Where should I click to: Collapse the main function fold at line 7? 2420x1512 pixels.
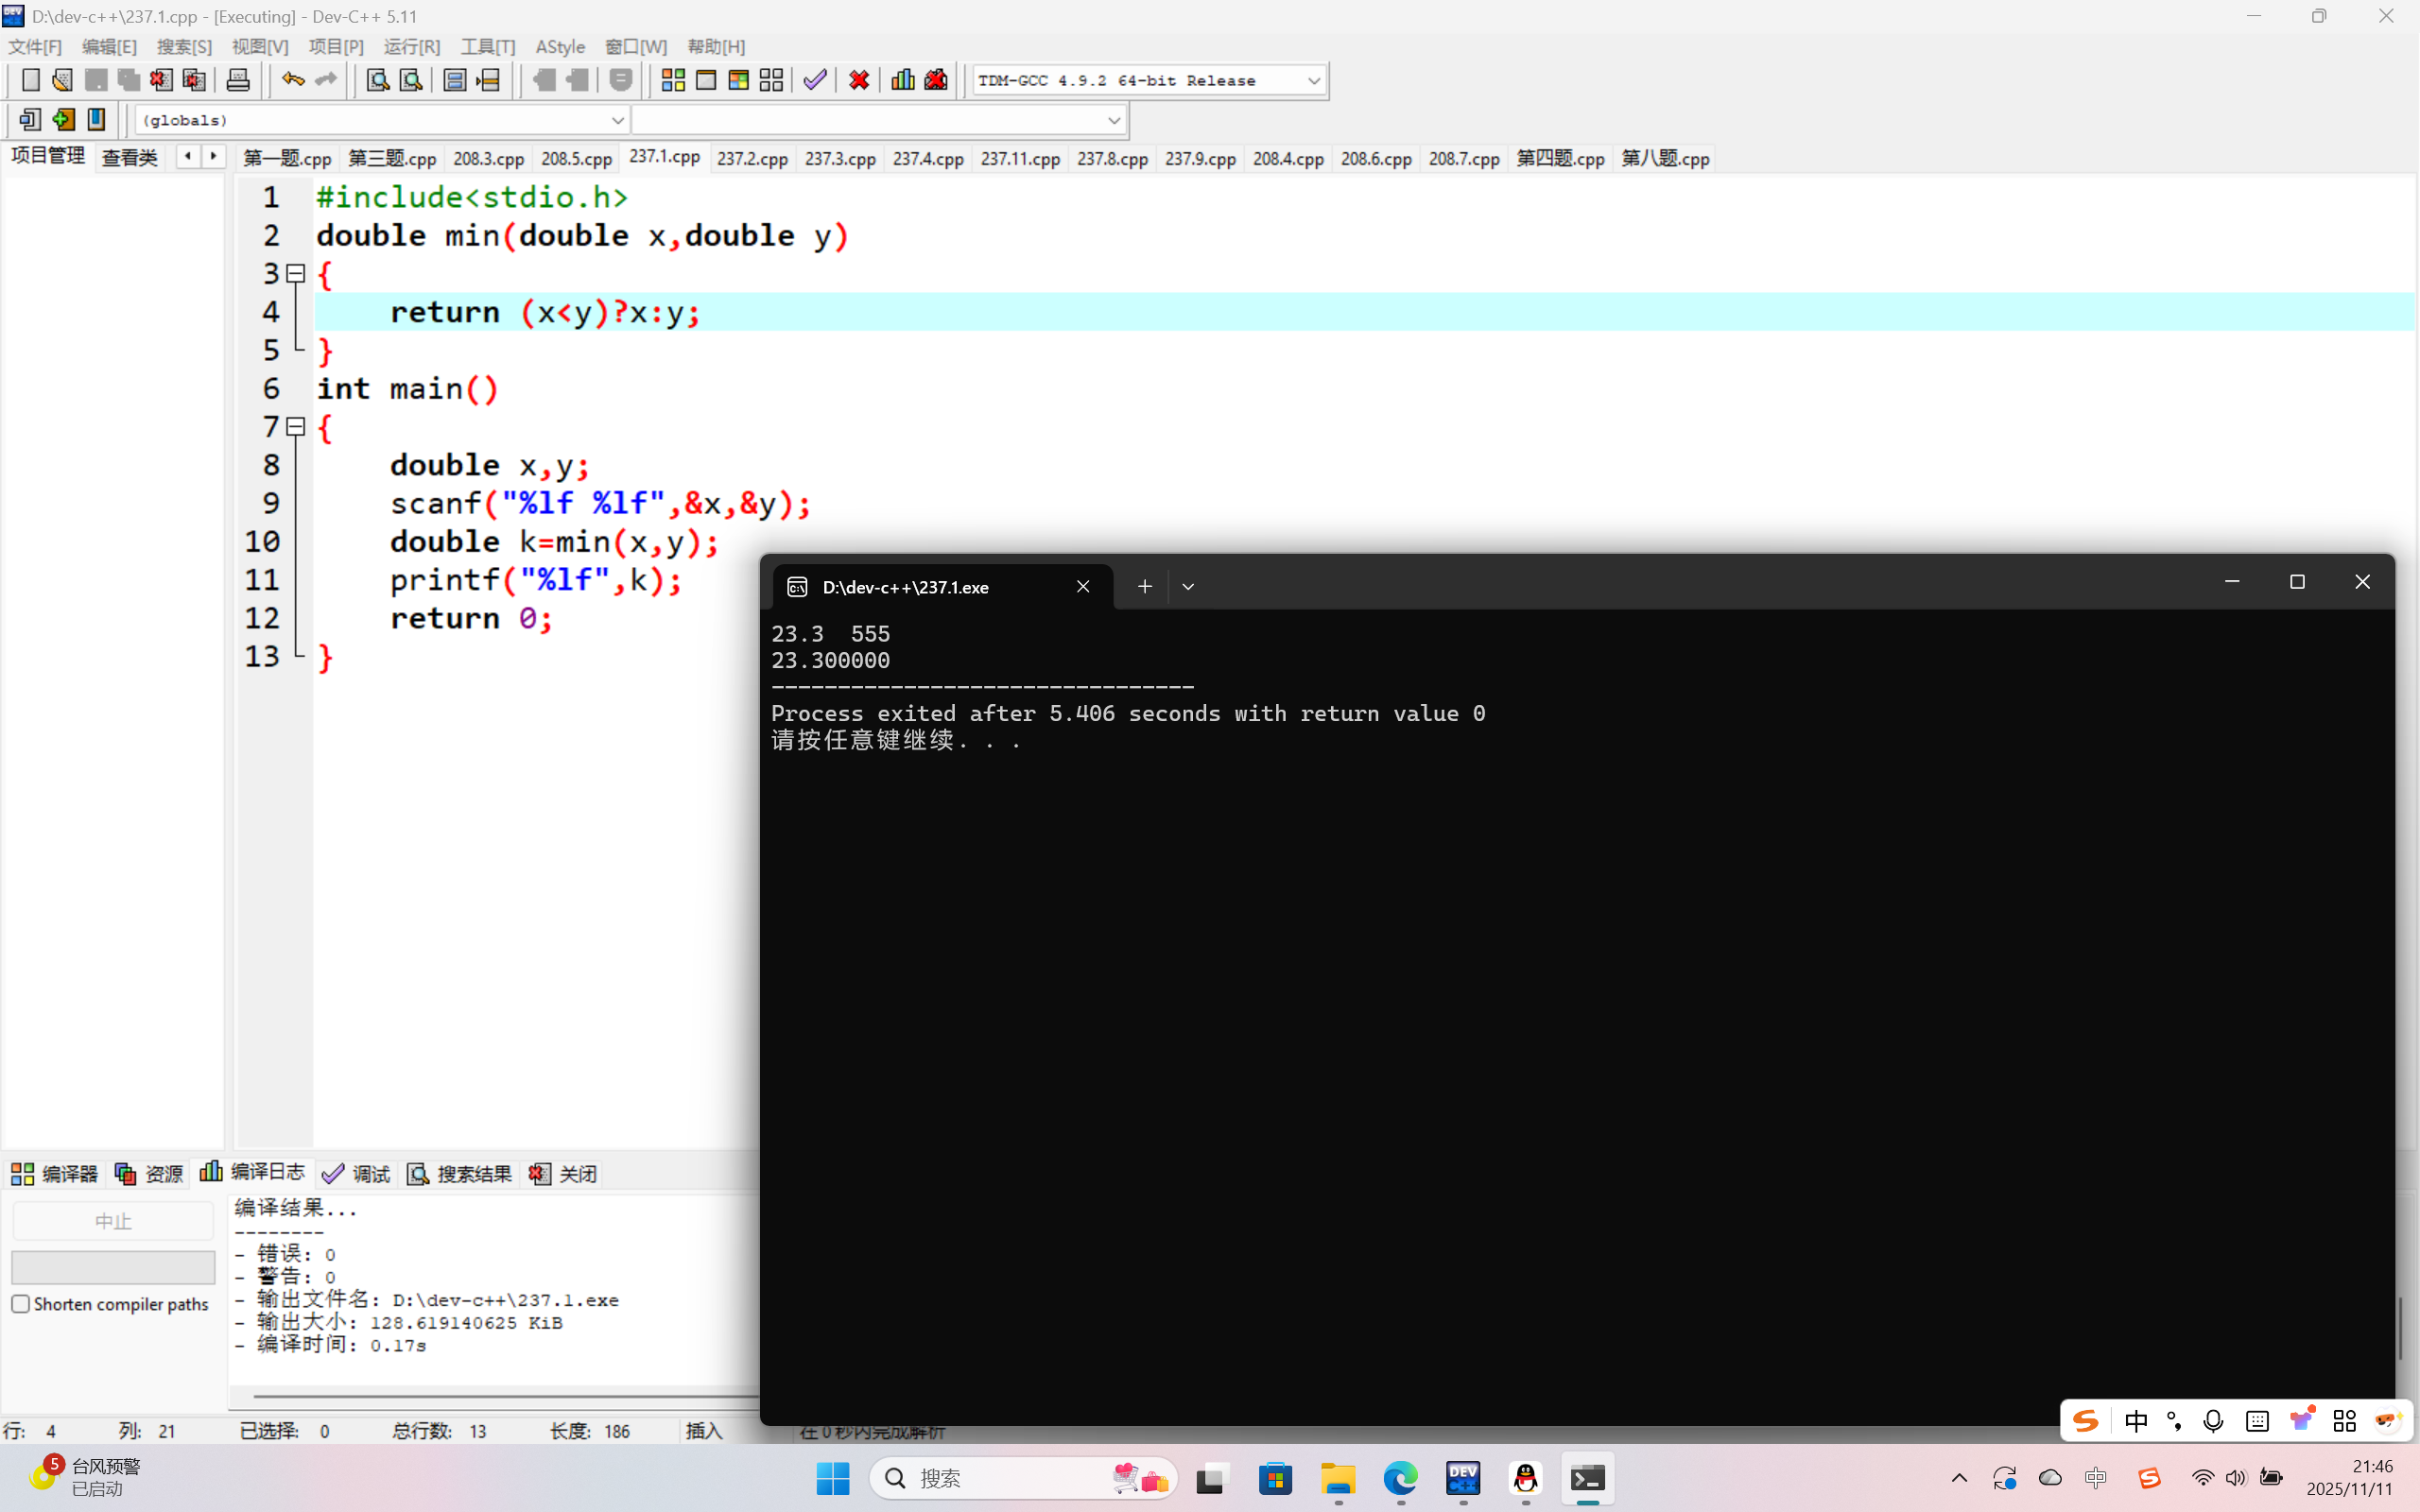[296, 427]
